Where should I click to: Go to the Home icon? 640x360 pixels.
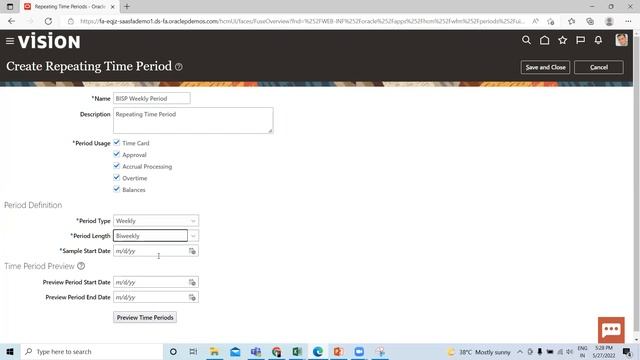(x=544, y=40)
